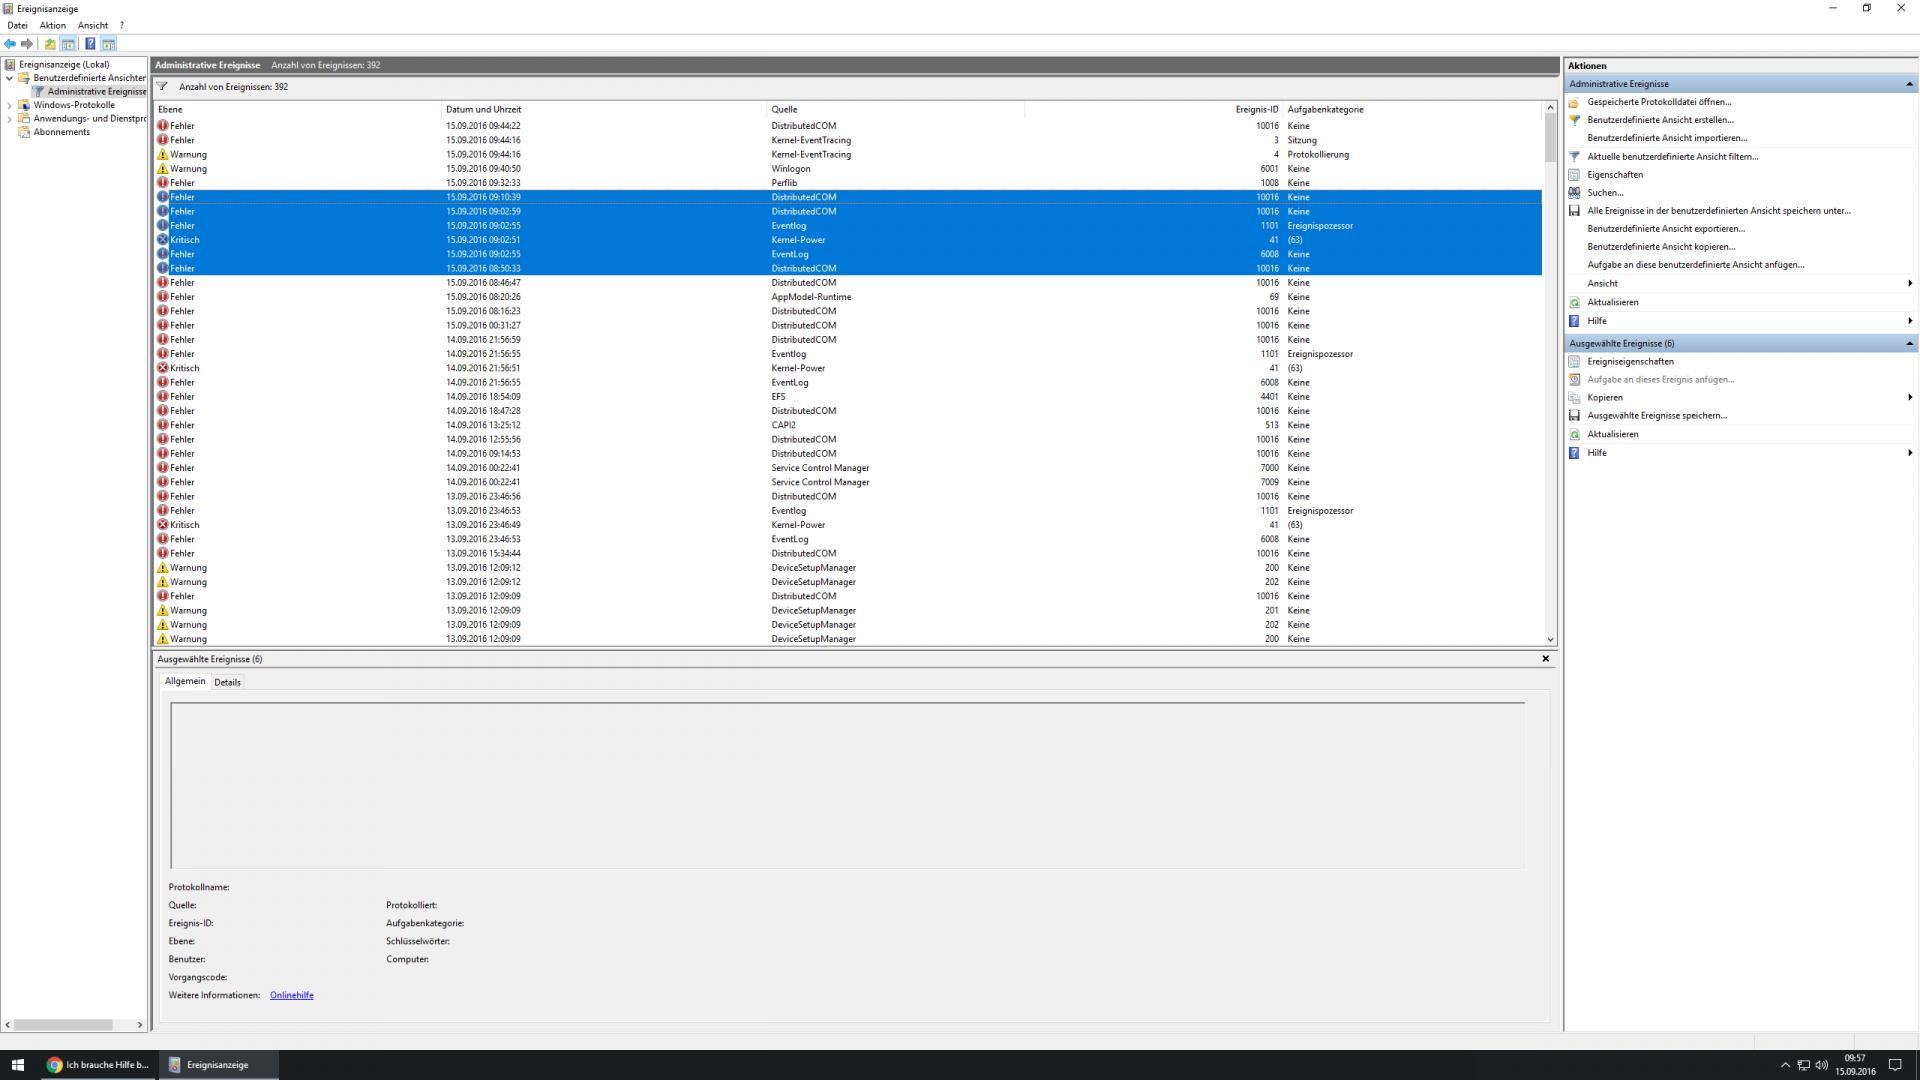Click the disk icon for Alle Ereignisse speichern unter
Viewport: 1920px width, 1080px height.
point(1574,211)
